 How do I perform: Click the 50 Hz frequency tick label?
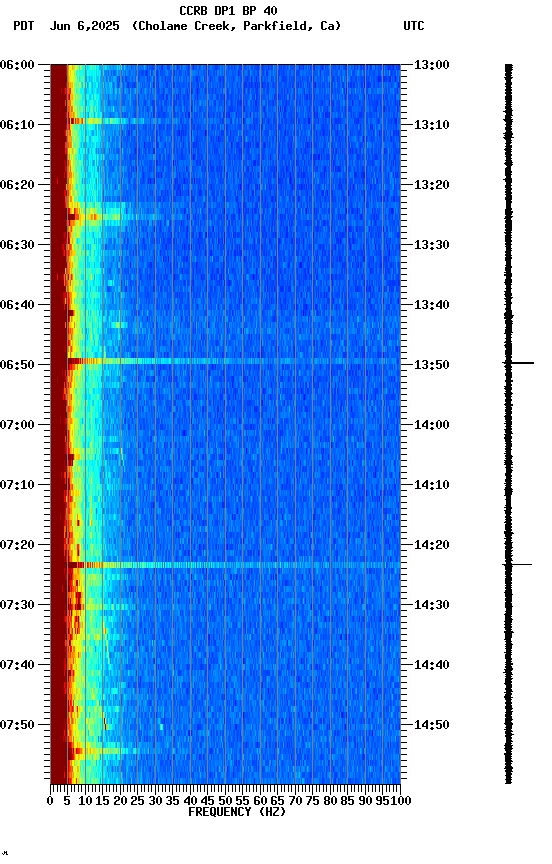225,801
